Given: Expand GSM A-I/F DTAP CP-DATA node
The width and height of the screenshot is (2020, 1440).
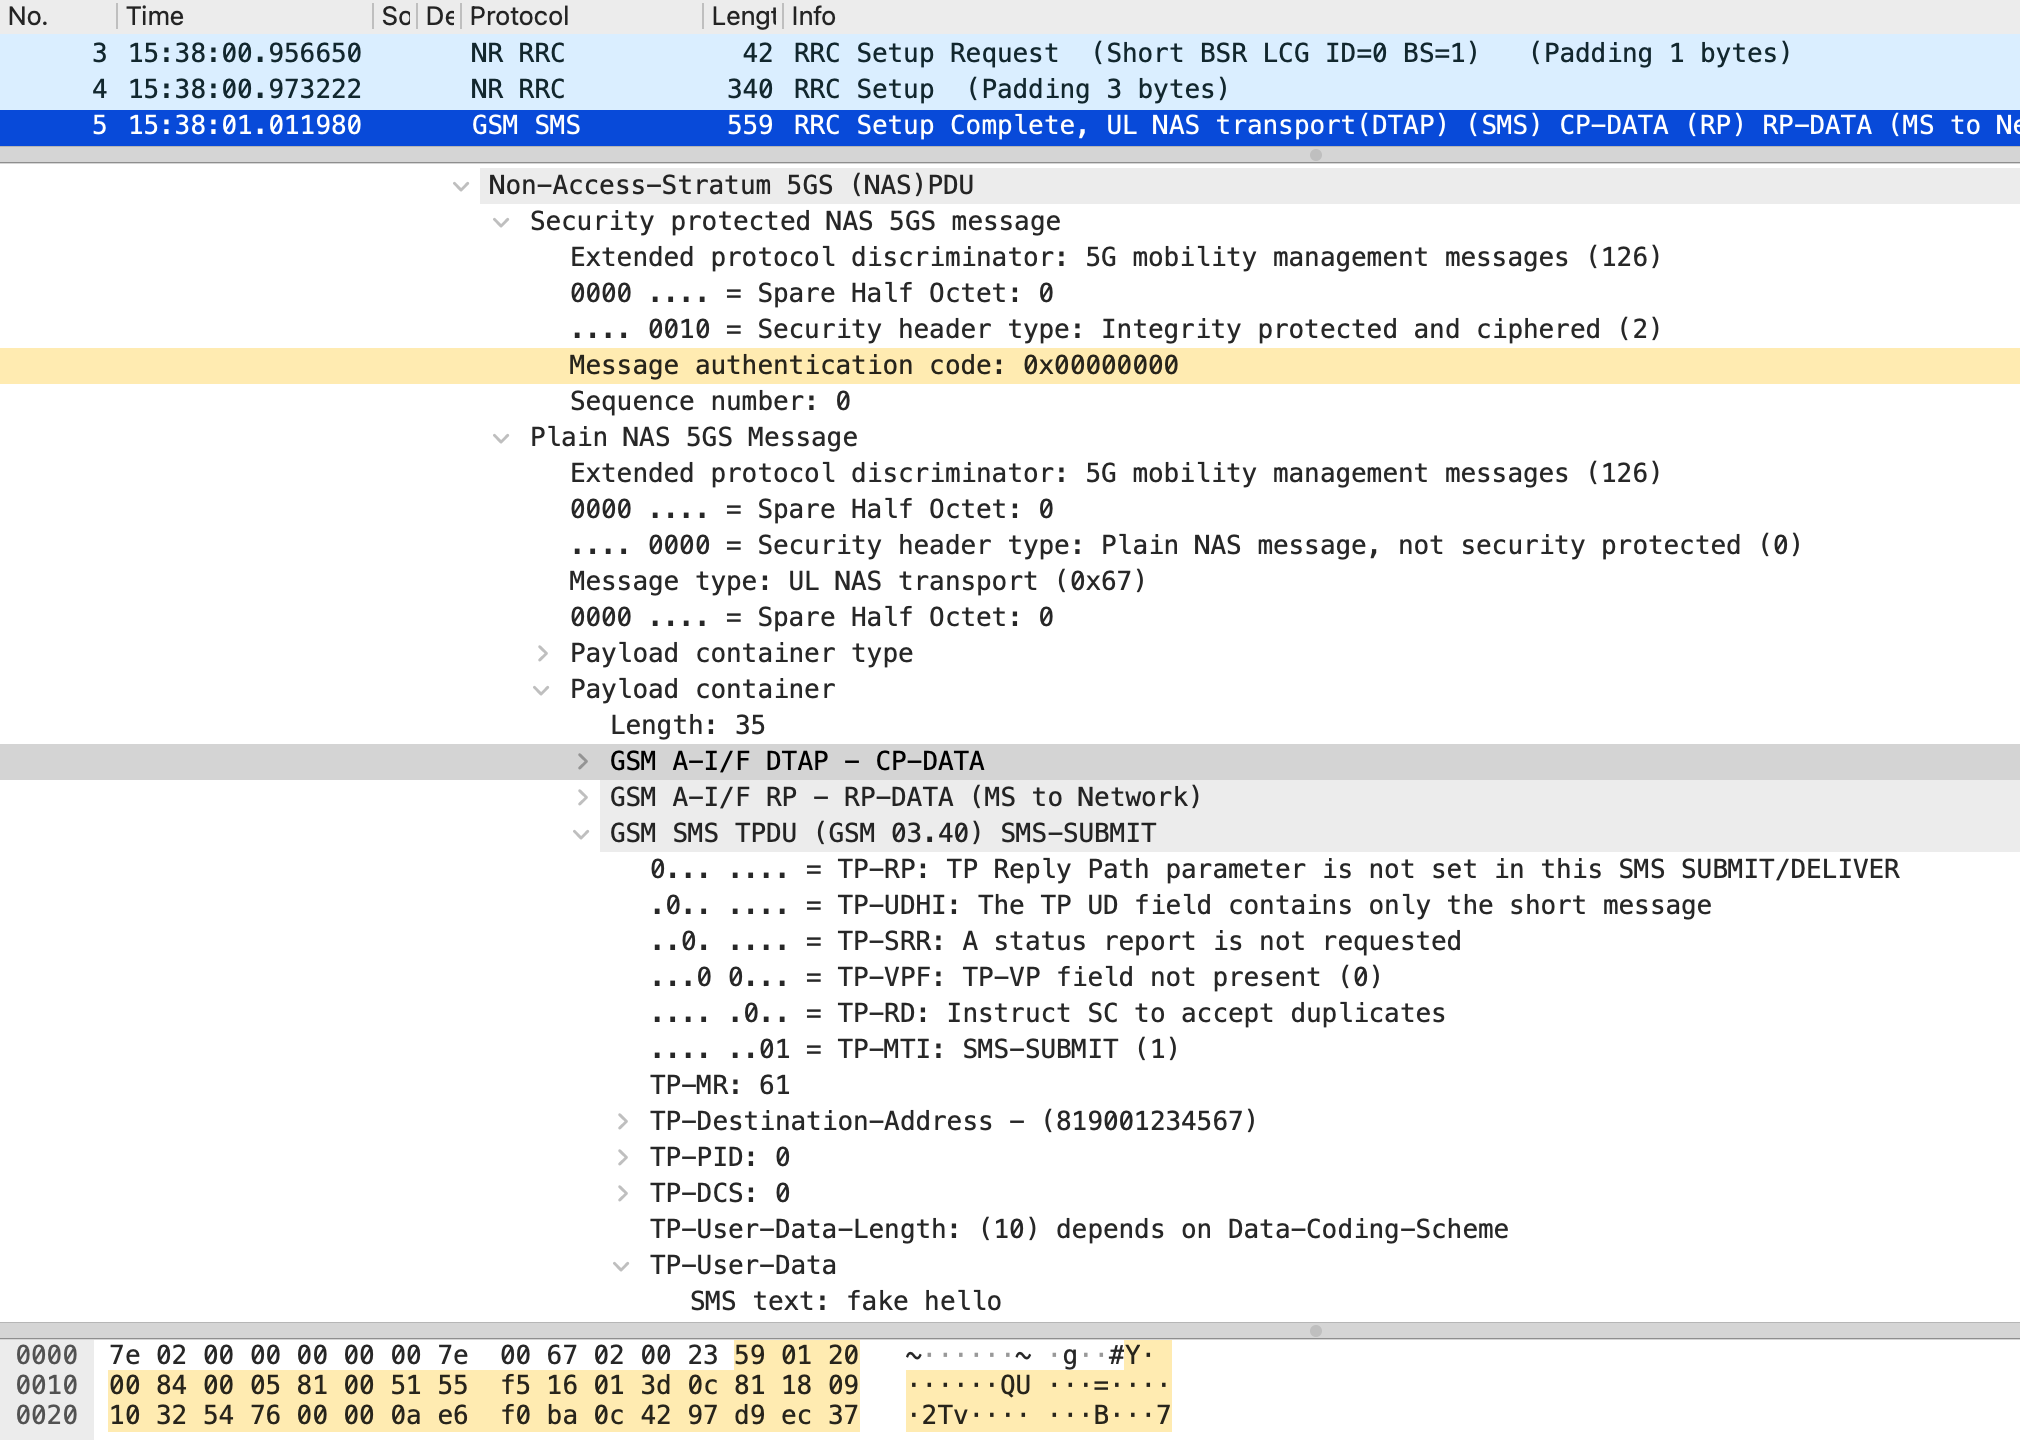Looking at the screenshot, I should point(582,762).
